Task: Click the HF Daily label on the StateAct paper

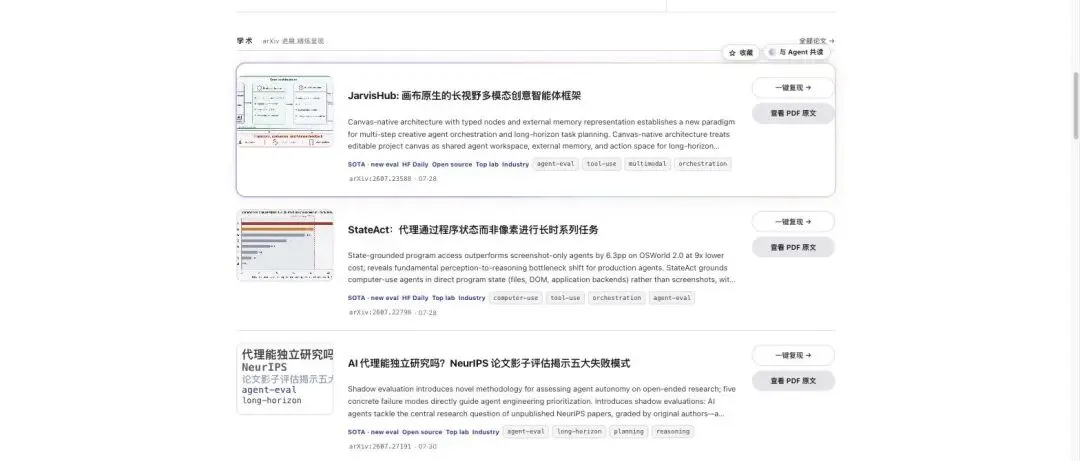Action: pos(415,298)
